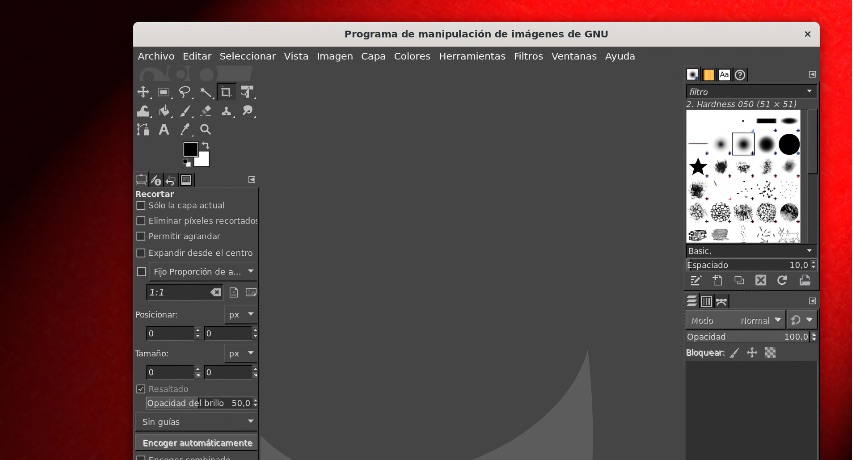Image resolution: width=853 pixels, height=460 pixels.
Task: Click the duplicate brush icon
Action: 739,281
